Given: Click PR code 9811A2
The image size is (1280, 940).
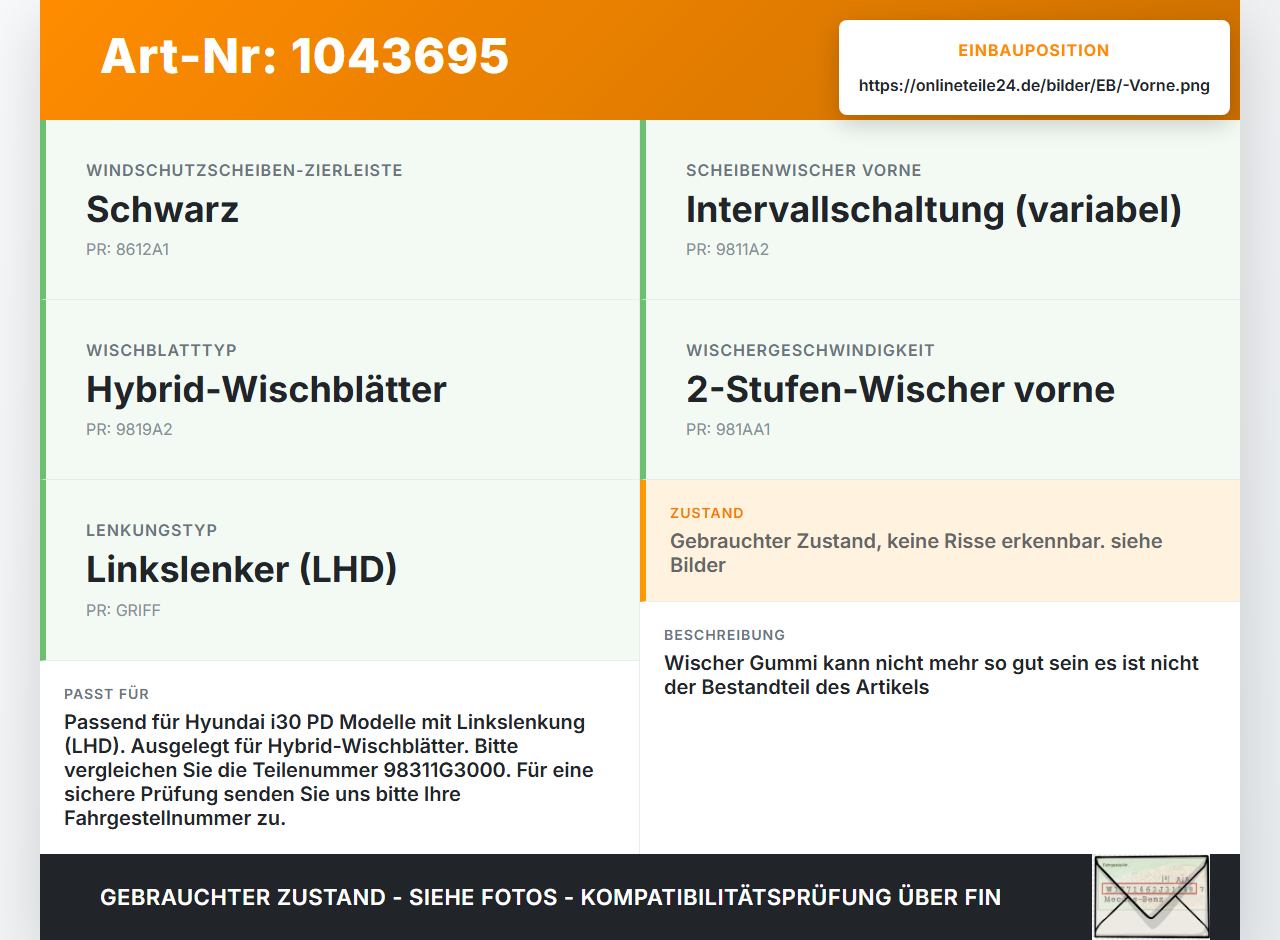Looking at the screenshot, I should [727, 249].
